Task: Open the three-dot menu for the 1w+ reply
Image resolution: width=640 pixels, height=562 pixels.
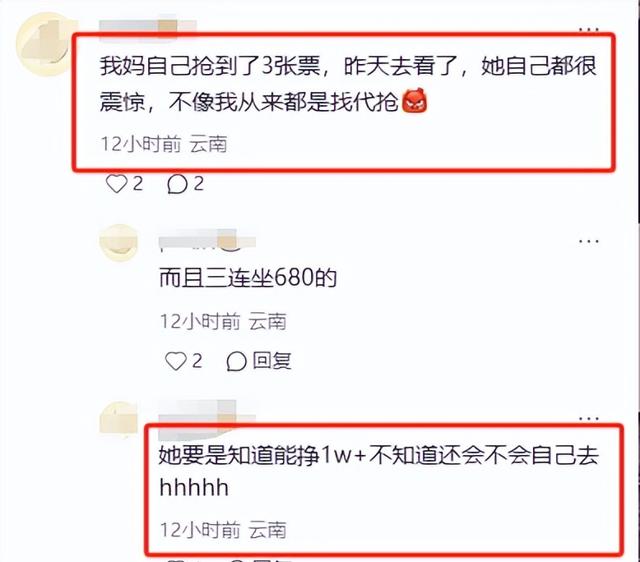Action: click(589, 418)
